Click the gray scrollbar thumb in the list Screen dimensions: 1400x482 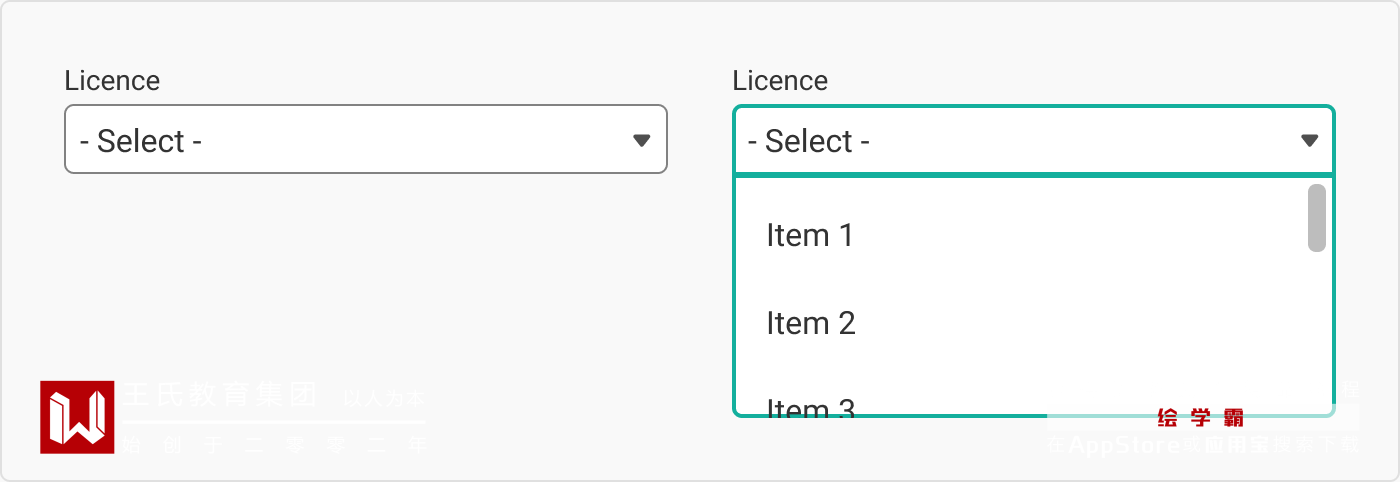coord(1317,217)
